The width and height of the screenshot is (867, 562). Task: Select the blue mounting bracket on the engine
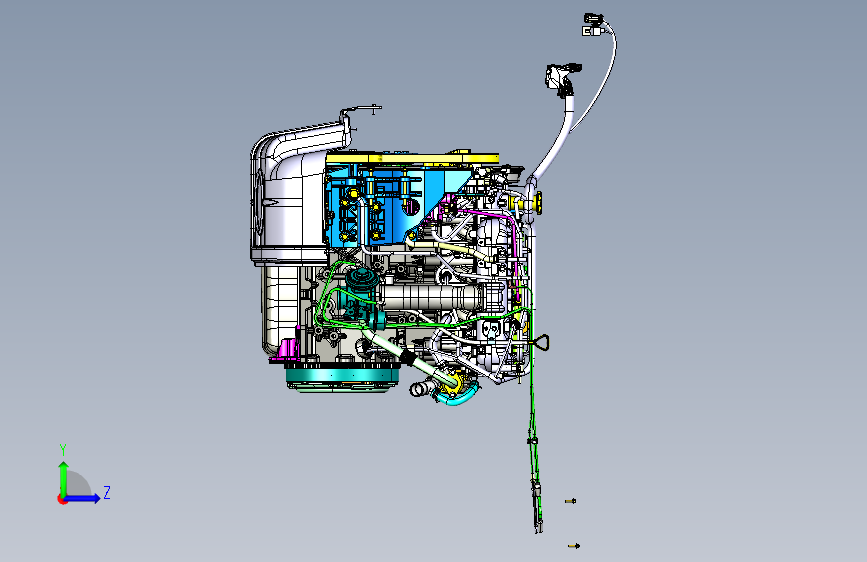pyautogui.click(x=393, y=205)
